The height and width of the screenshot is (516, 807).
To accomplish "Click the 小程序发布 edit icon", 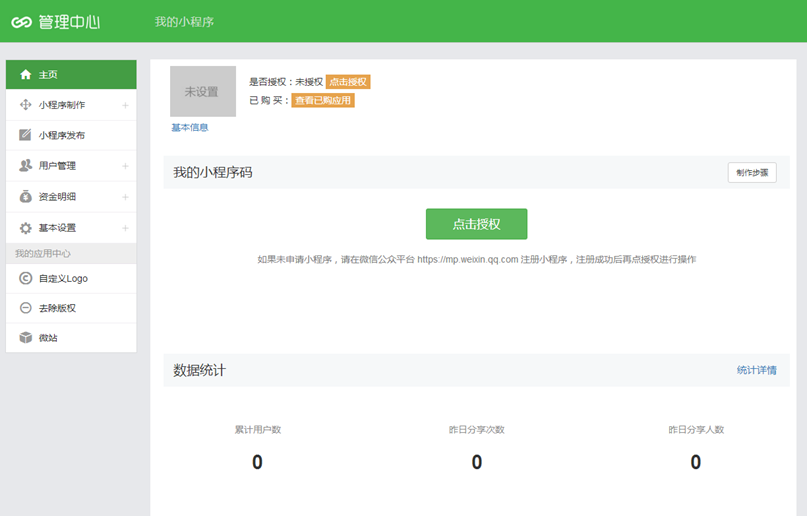I will point(25,136).
